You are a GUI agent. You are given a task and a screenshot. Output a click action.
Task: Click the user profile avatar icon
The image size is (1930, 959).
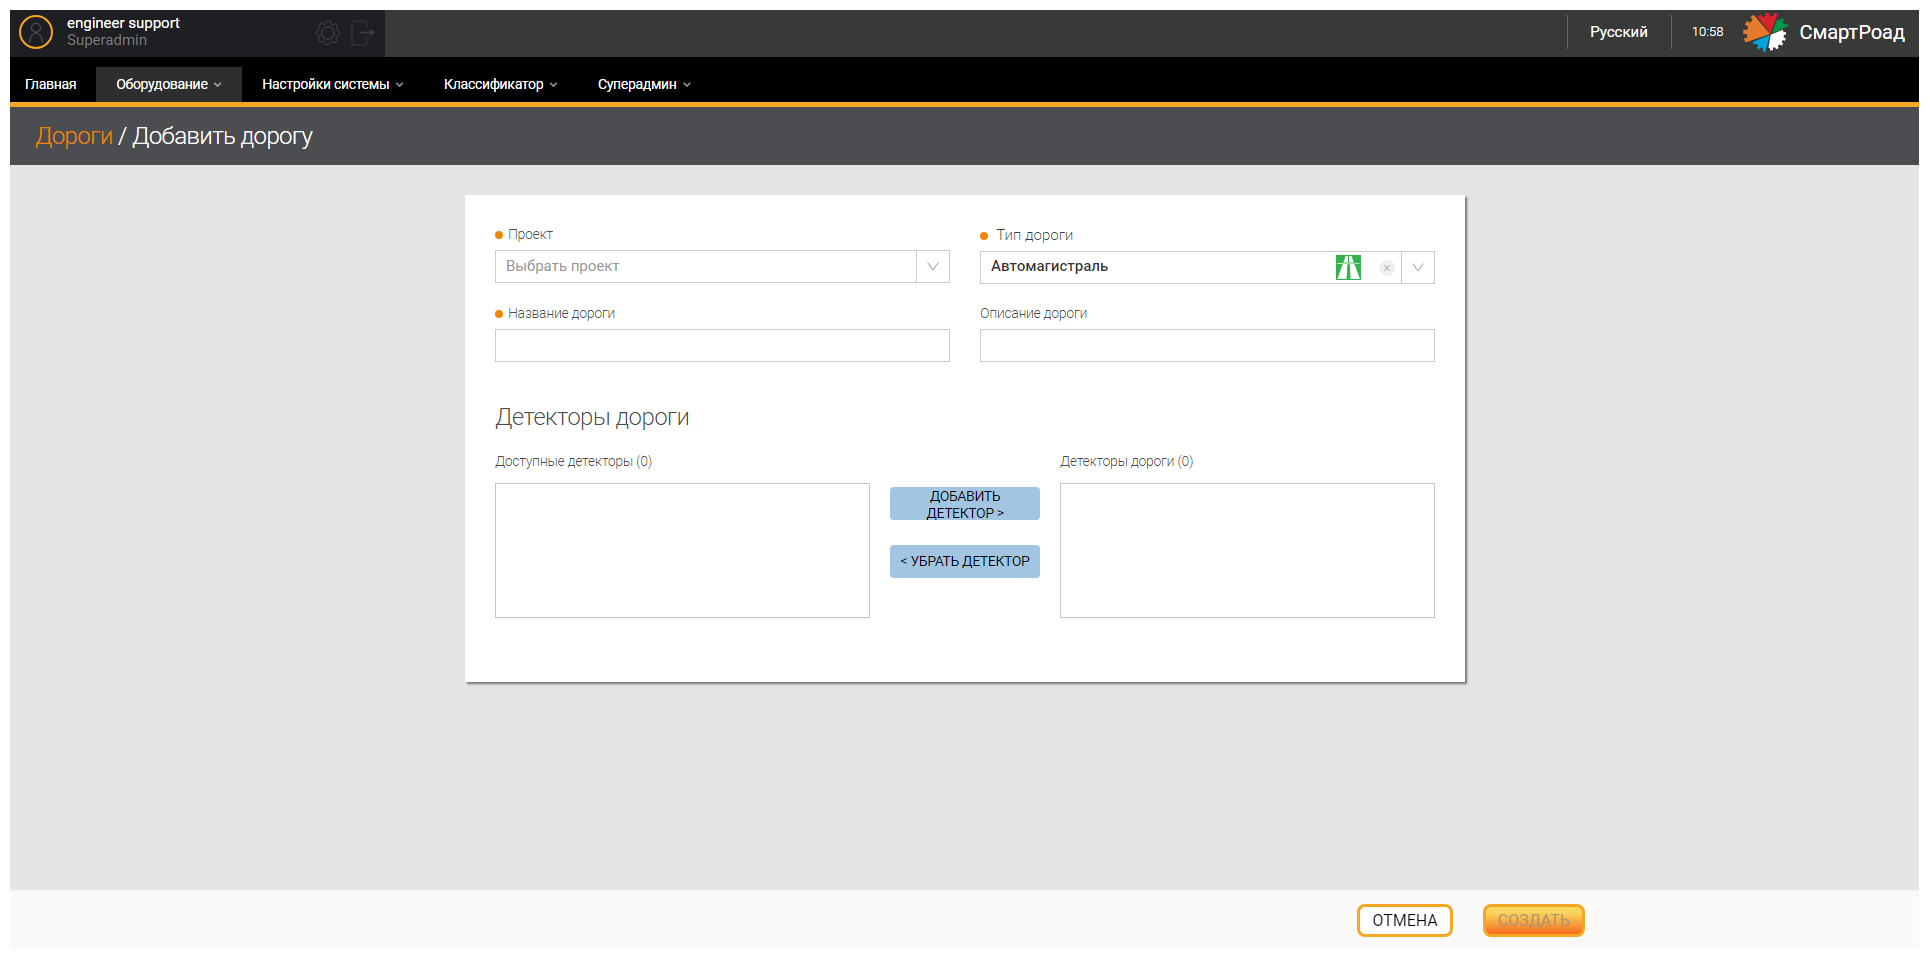click(36, 32)
